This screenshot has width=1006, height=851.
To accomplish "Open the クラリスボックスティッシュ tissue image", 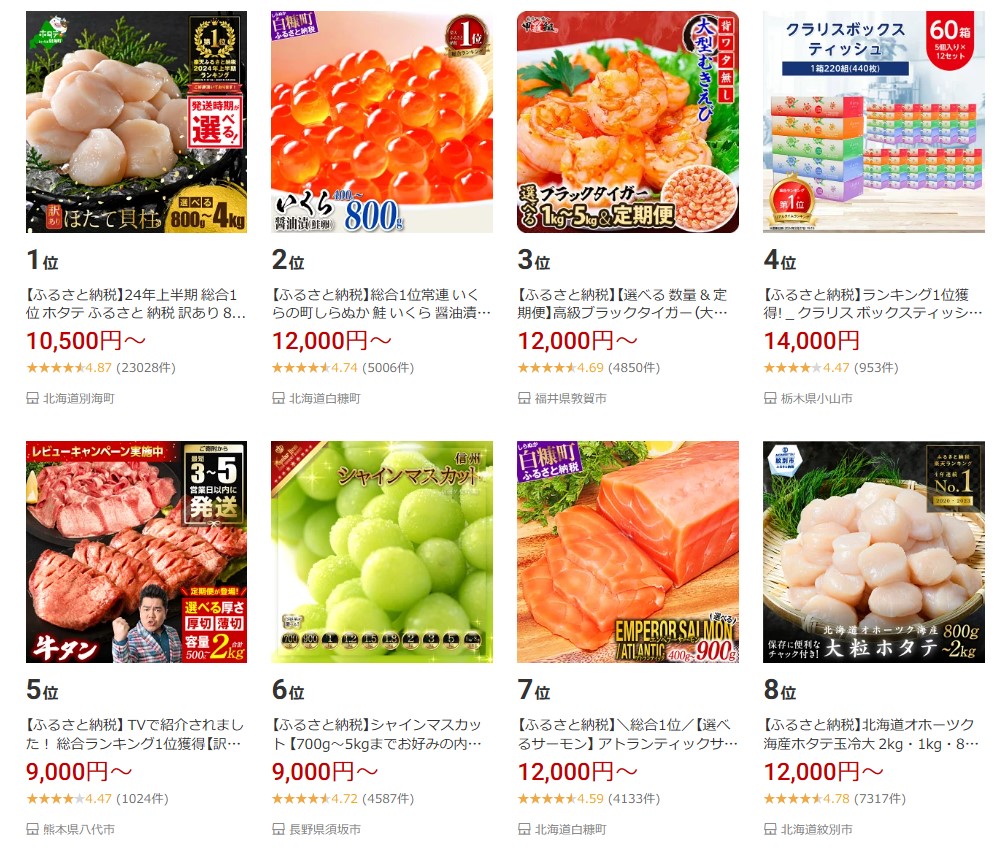I will tap(874, 122).
